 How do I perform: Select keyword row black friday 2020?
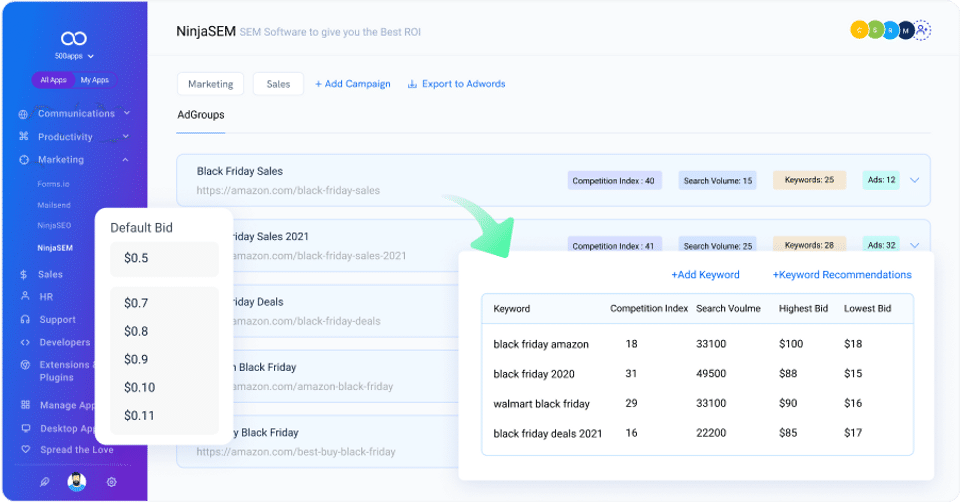[697, 373]
